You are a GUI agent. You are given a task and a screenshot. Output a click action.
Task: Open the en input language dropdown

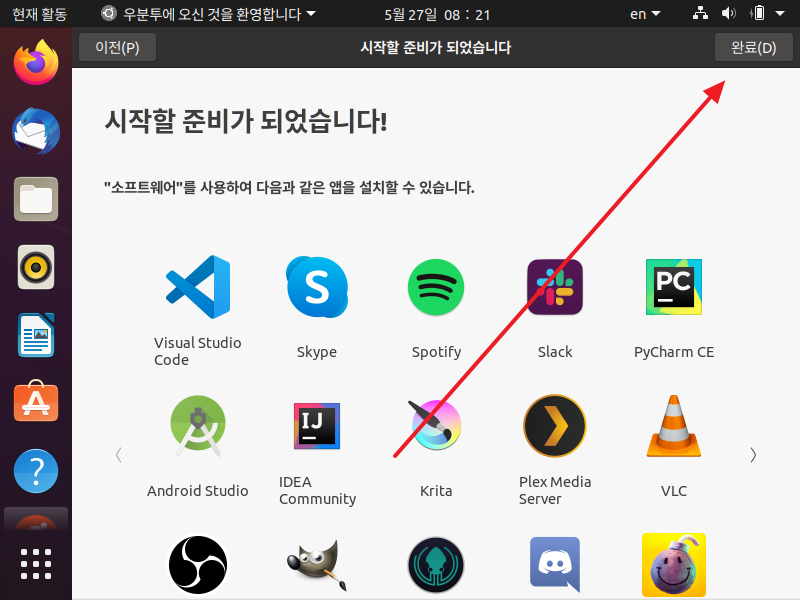pyautogui.click(x=645, y=14)
